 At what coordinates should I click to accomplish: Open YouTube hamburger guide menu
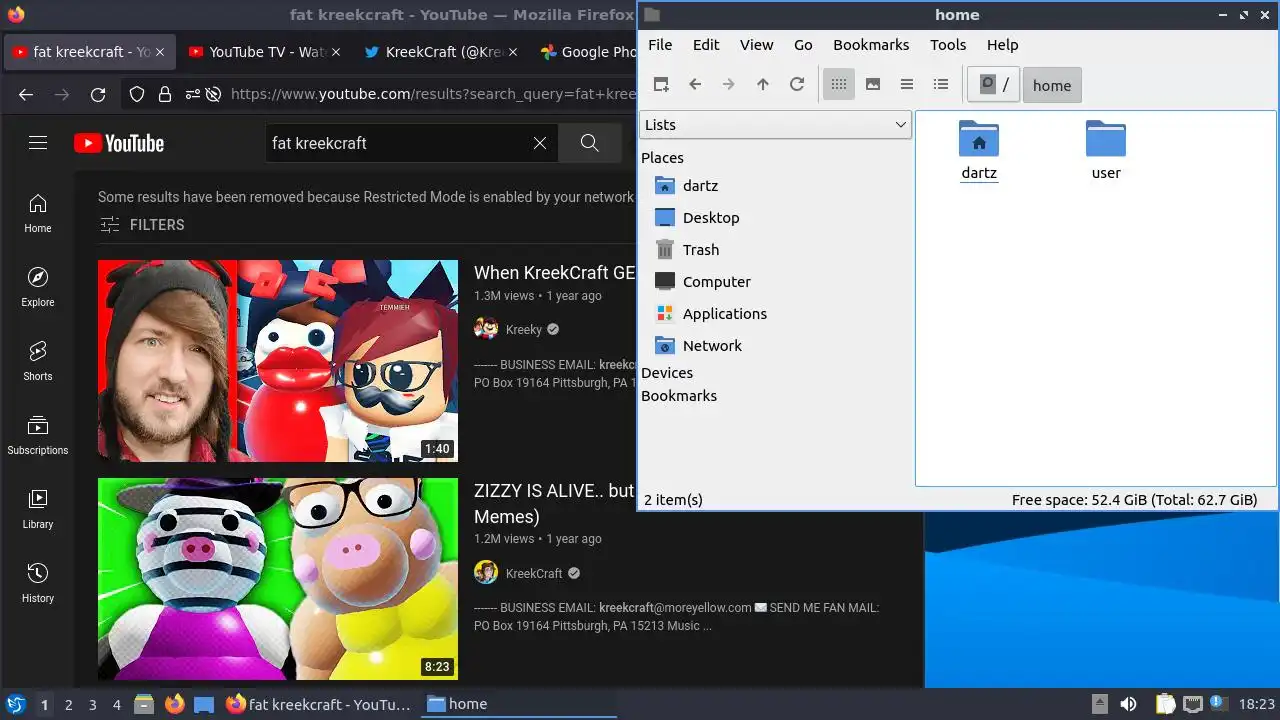[x=38, y=143]
